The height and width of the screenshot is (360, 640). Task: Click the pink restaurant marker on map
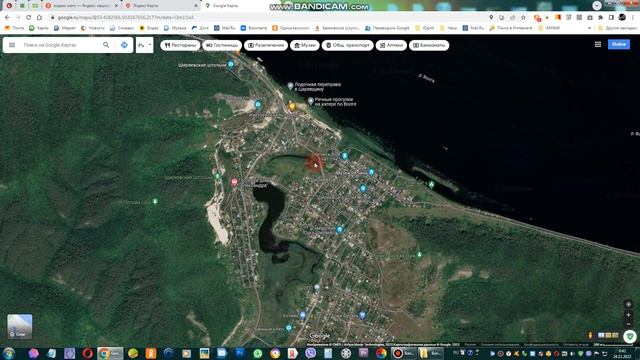click(x=234, y=182)
